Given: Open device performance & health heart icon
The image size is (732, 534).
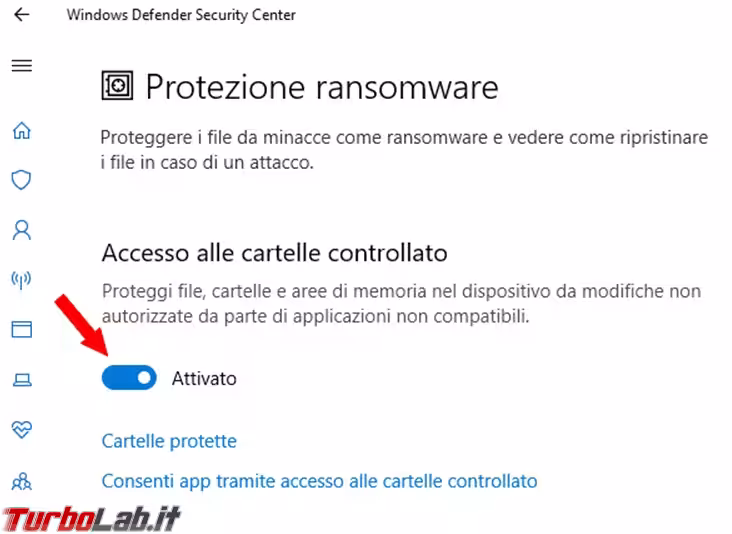Looking at the screenshot, I should pyautogui.click(x=21, y=429).
